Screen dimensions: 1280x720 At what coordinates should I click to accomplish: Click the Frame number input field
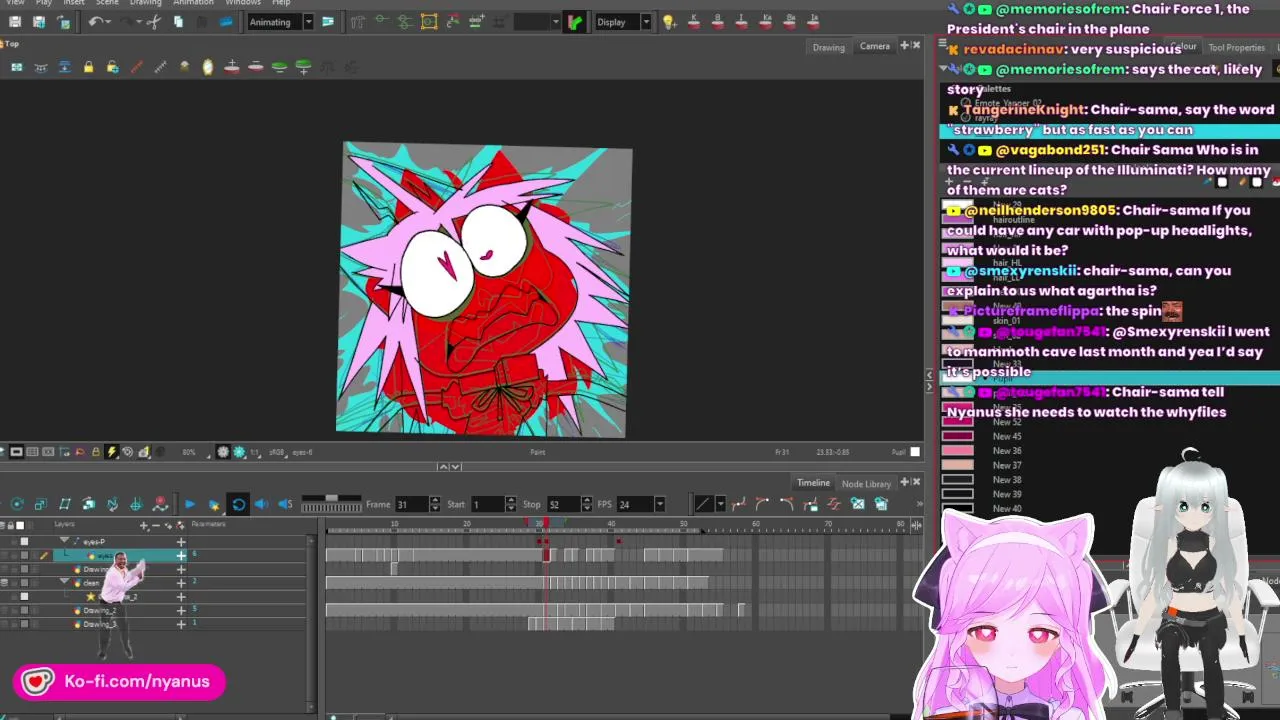(411, 504)
